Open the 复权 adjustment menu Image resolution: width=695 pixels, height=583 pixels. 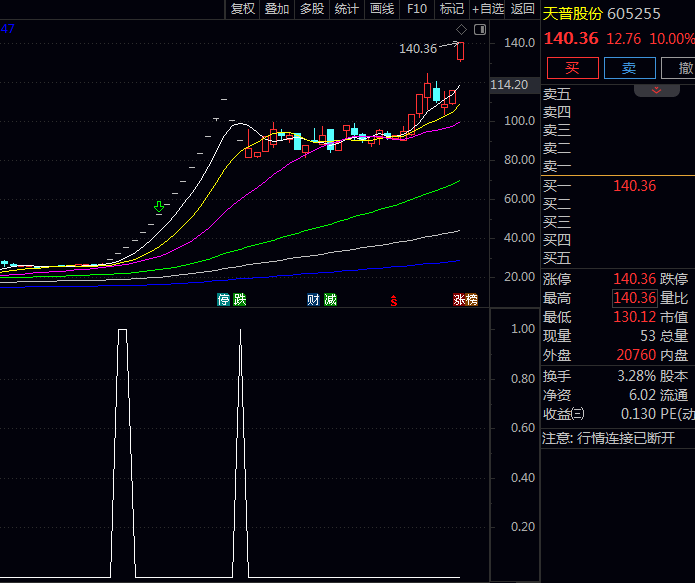pyautogui.click(x=243, y=9)
